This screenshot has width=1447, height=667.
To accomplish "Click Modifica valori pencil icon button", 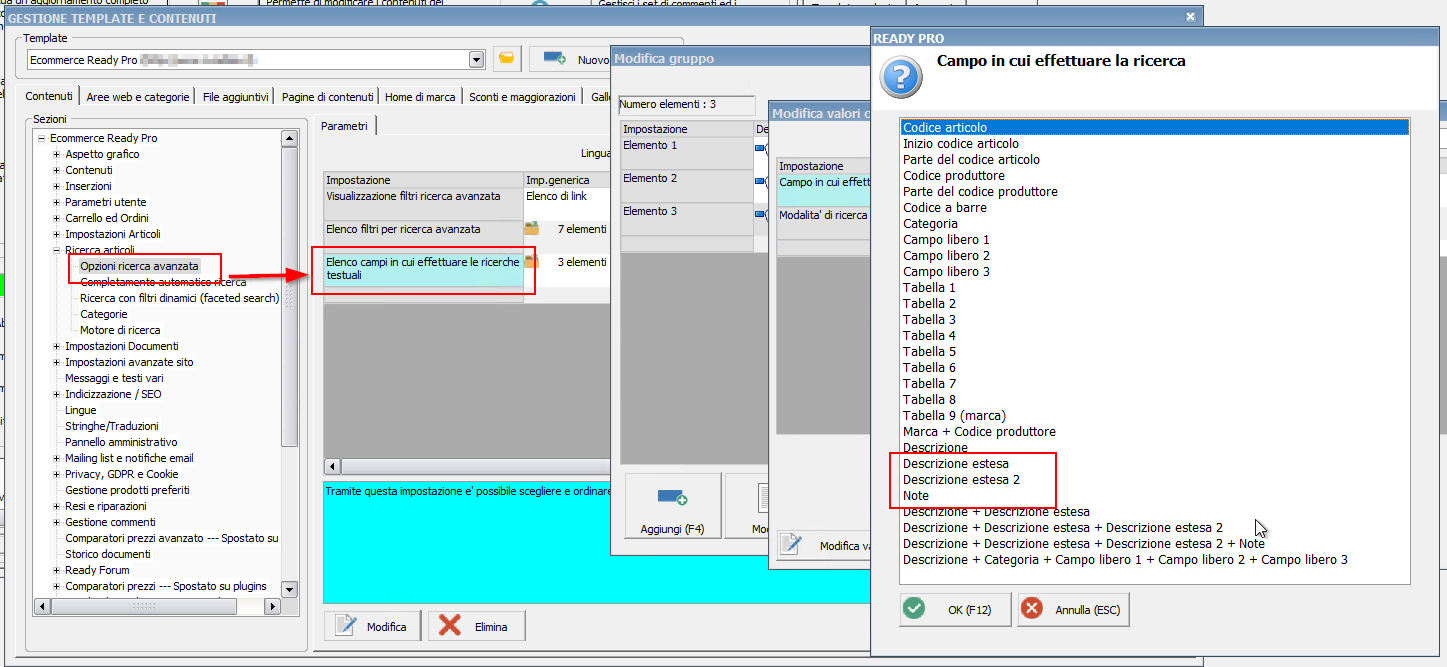I will (790, 544).
